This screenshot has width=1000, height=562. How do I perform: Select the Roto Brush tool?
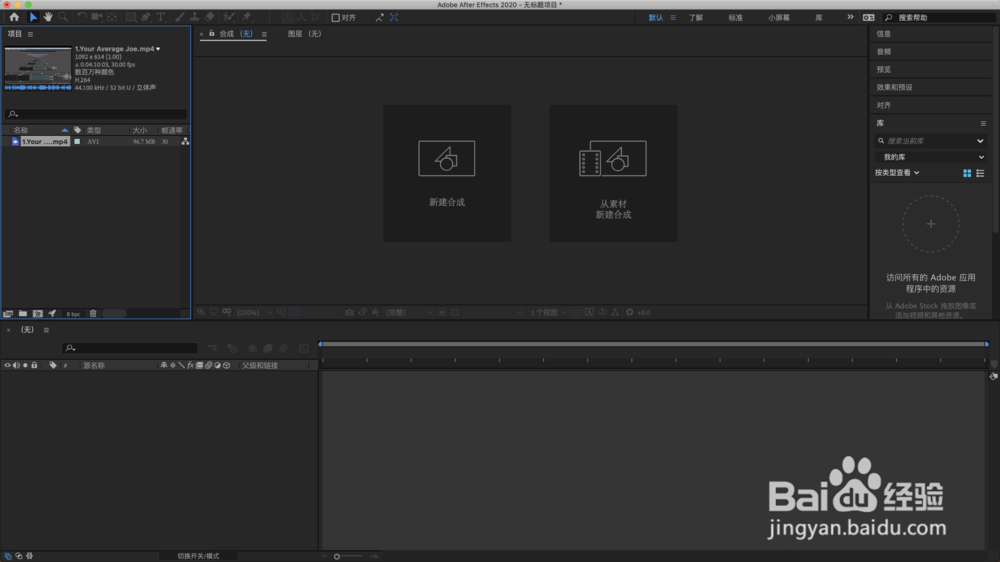(x=229, y=17)
